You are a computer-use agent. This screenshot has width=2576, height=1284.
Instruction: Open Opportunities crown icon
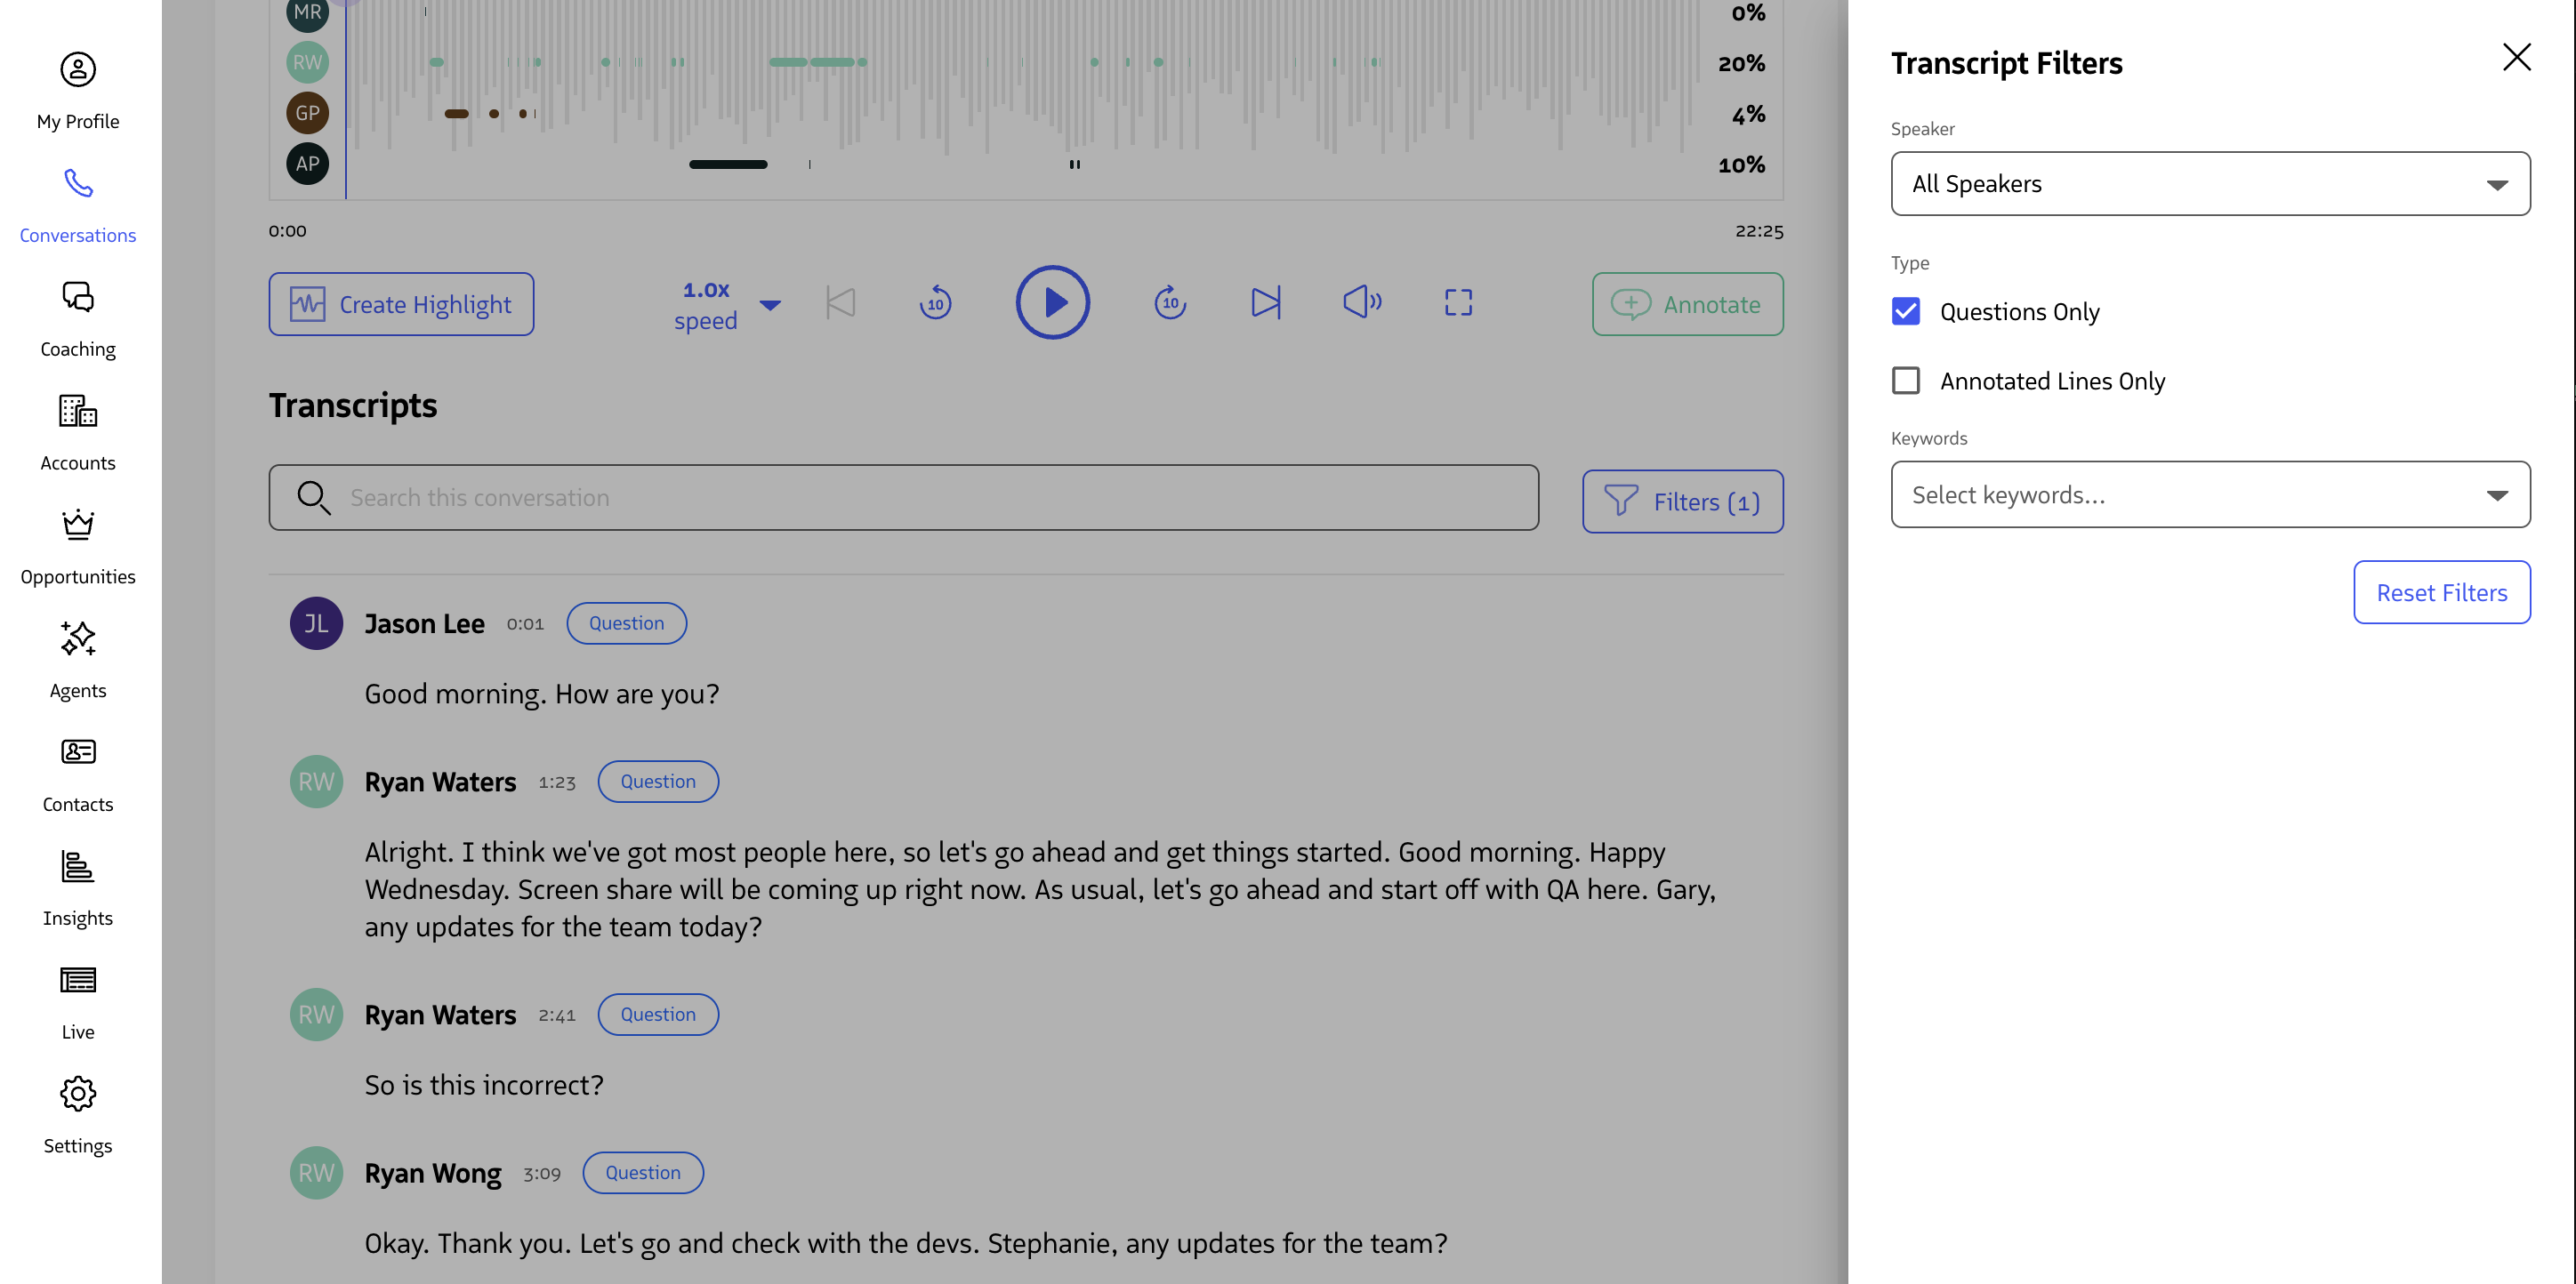(x=78, y=524)
